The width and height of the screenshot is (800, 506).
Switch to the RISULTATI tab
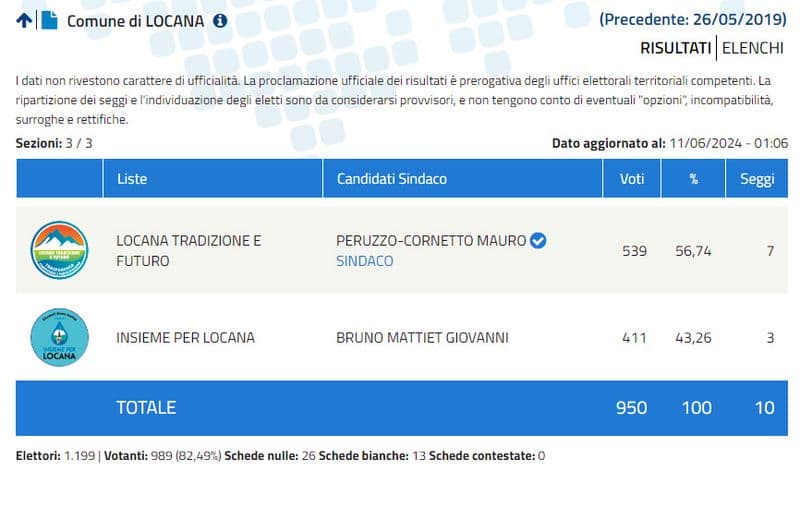point(675,47)
